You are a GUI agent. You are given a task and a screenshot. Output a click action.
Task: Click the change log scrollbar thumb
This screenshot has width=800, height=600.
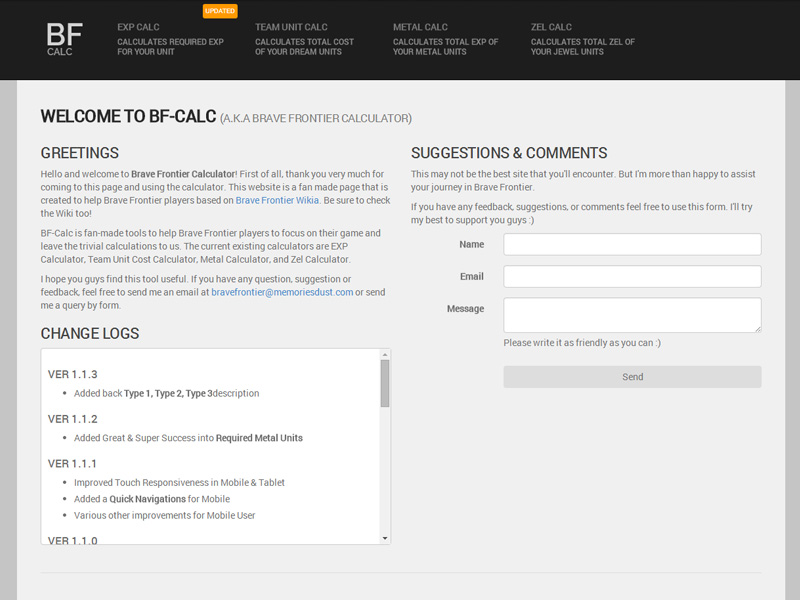click(385, 384)
